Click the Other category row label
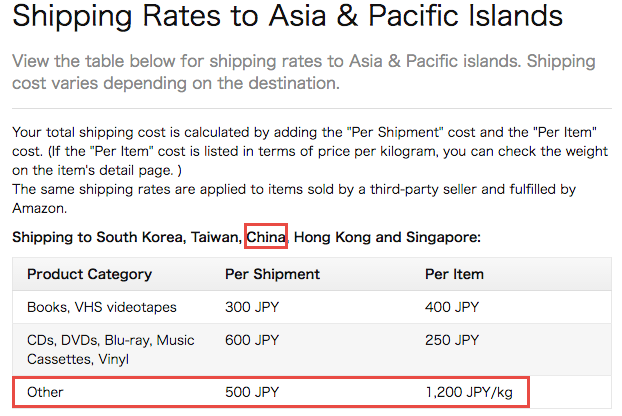This screenshot has width=622, height=416. pyautogui.click(x=45, y=392)
